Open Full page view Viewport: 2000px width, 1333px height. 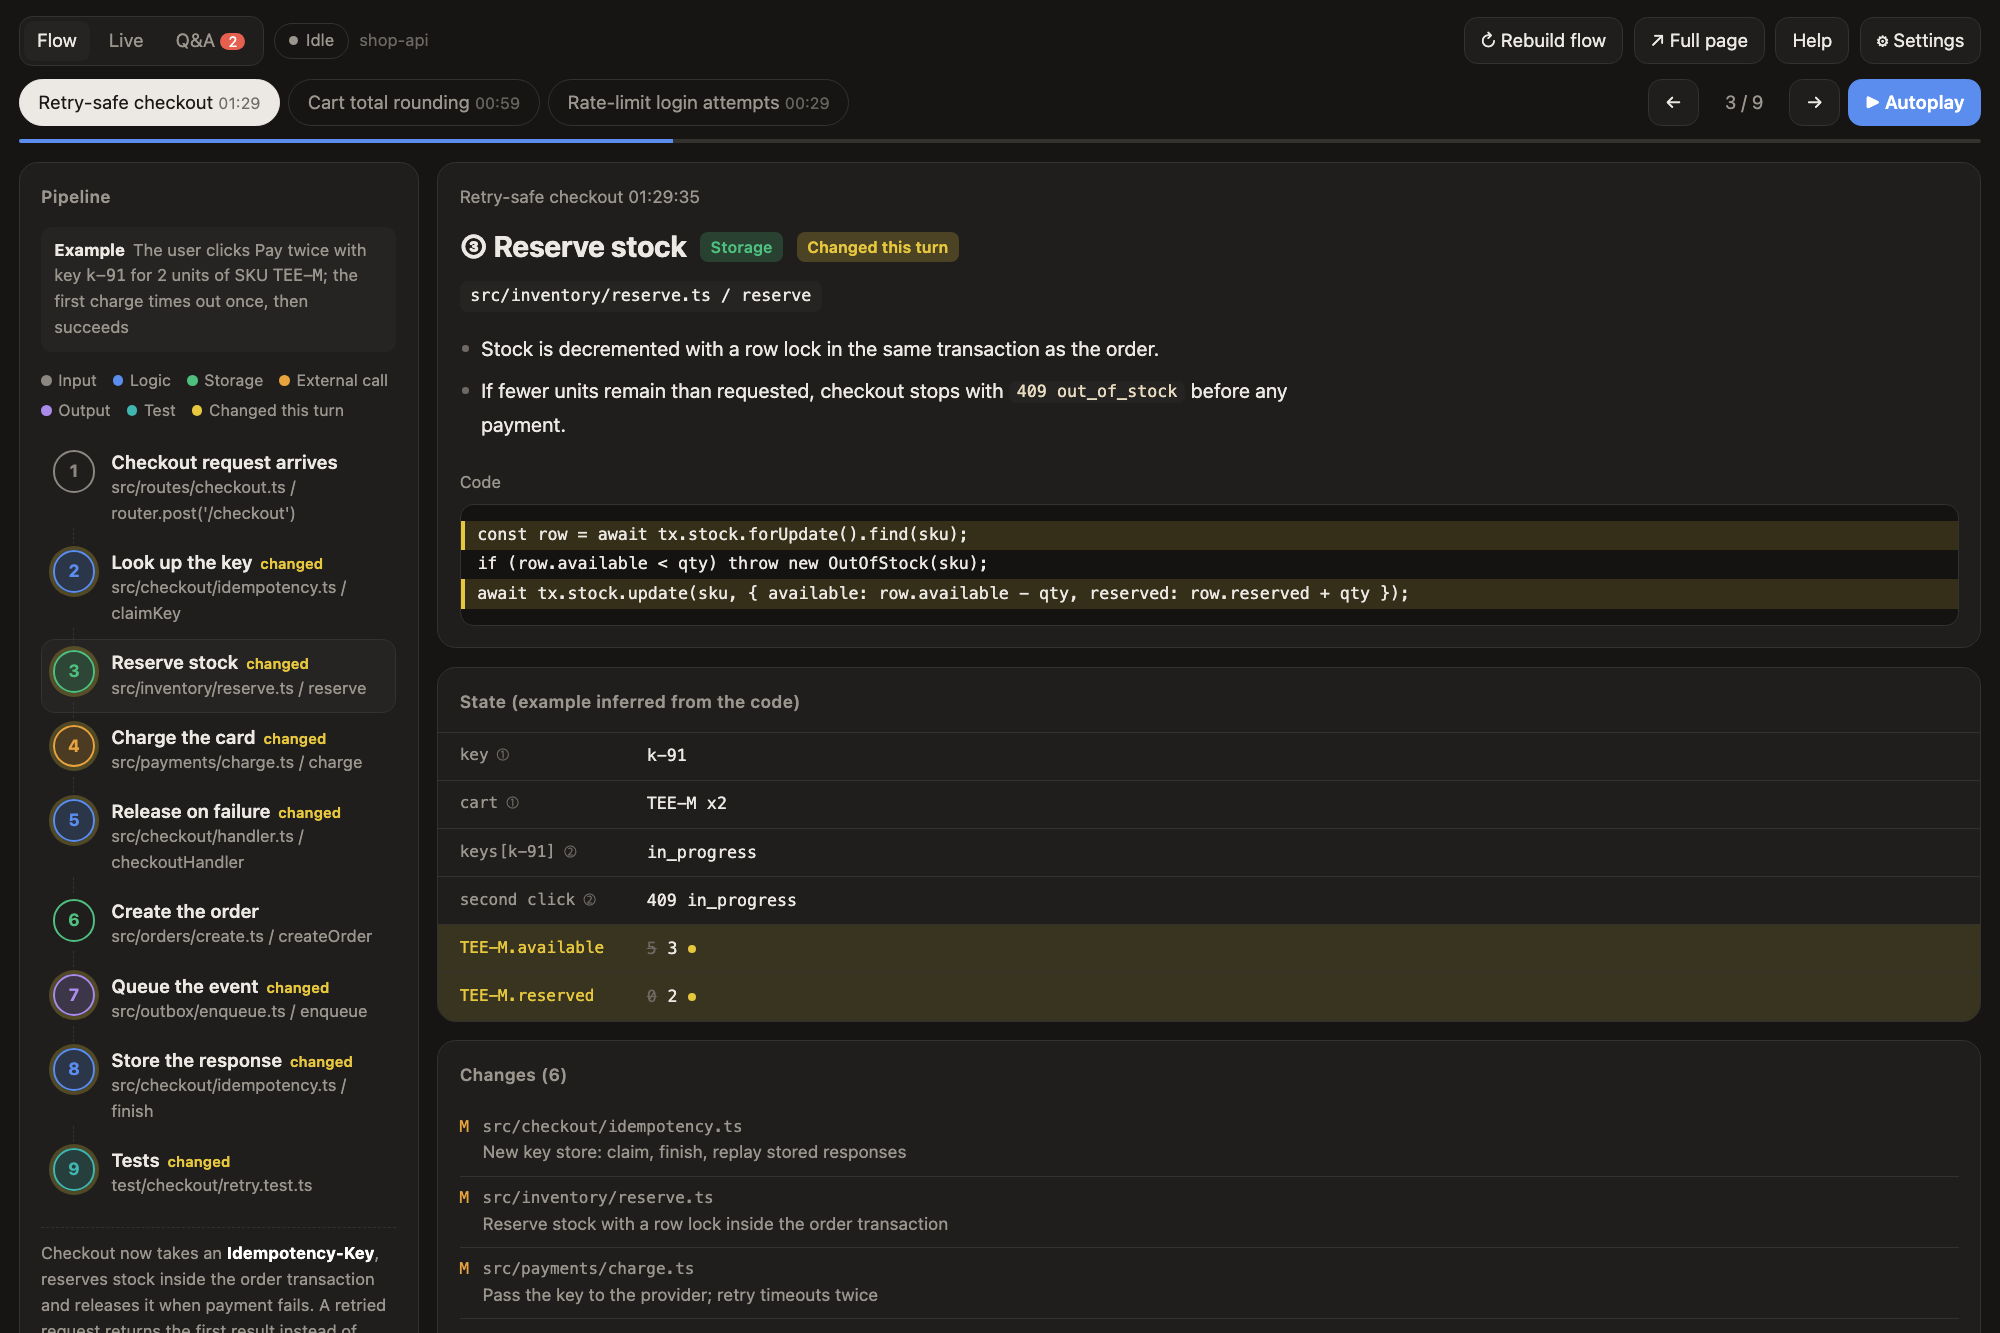click(1699, 41)
